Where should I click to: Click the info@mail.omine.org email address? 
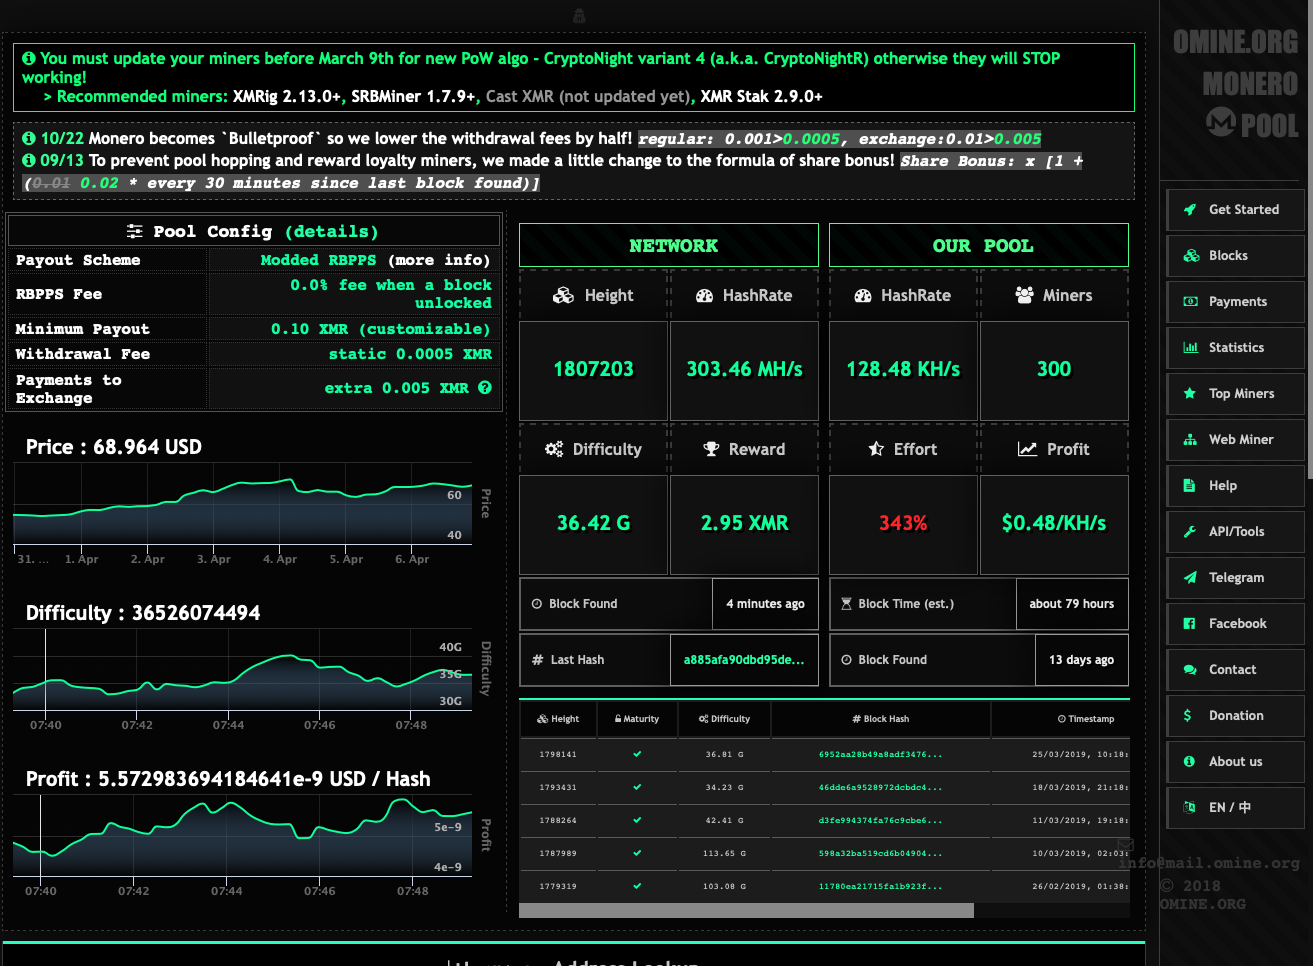[1208, 863]
